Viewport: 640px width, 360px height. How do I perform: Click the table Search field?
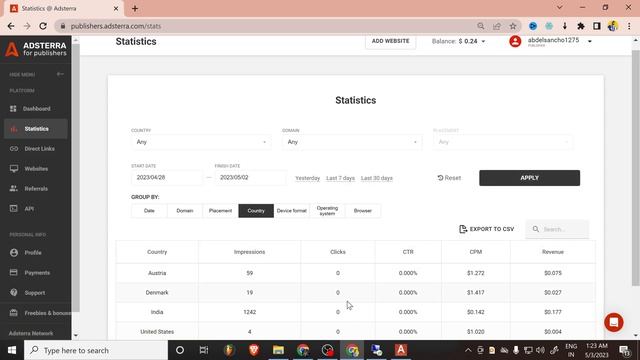tap(557, 229)
